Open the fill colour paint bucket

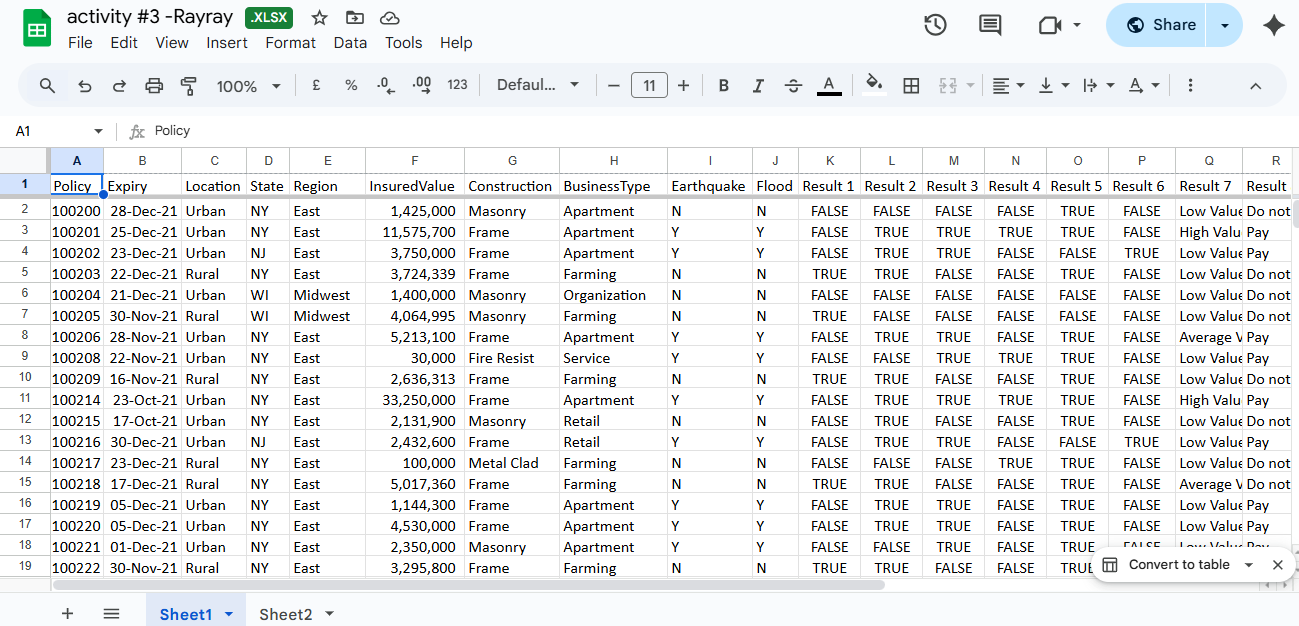point(874,85)
